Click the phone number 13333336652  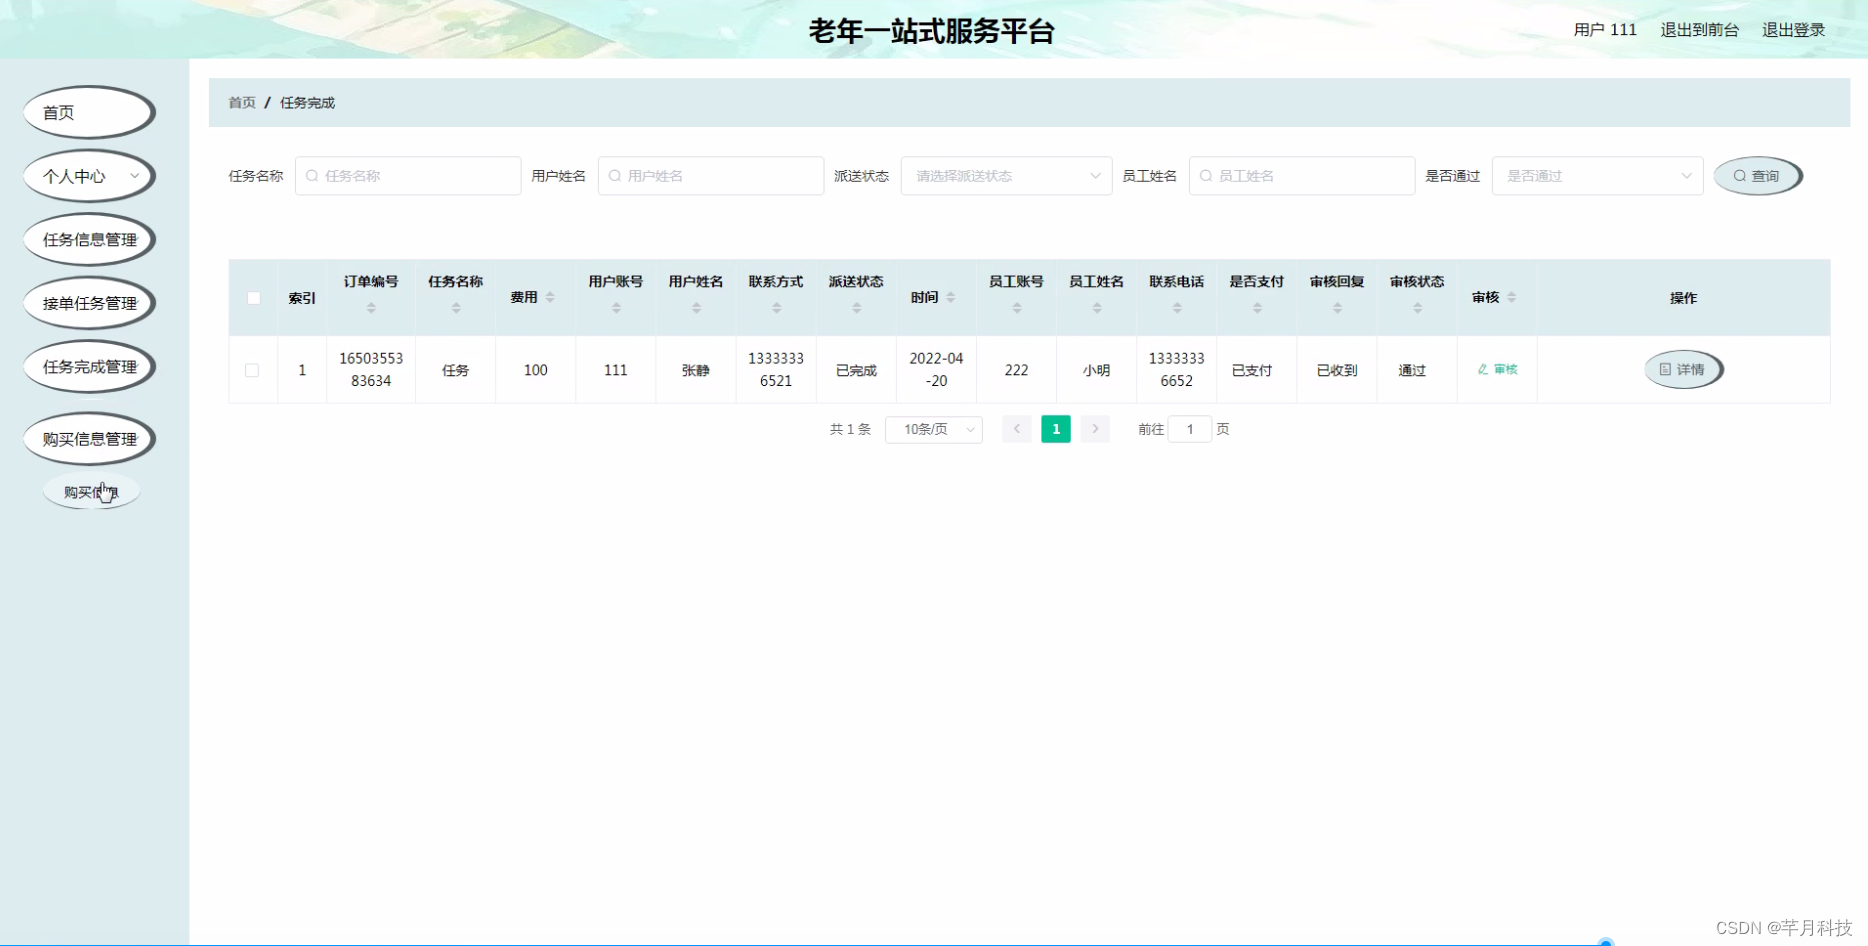tap(1177, 369)
